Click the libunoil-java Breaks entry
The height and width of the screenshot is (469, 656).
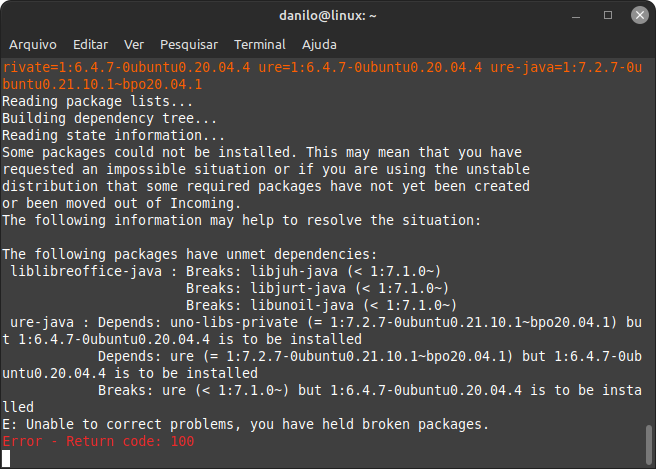coord(321,305)
